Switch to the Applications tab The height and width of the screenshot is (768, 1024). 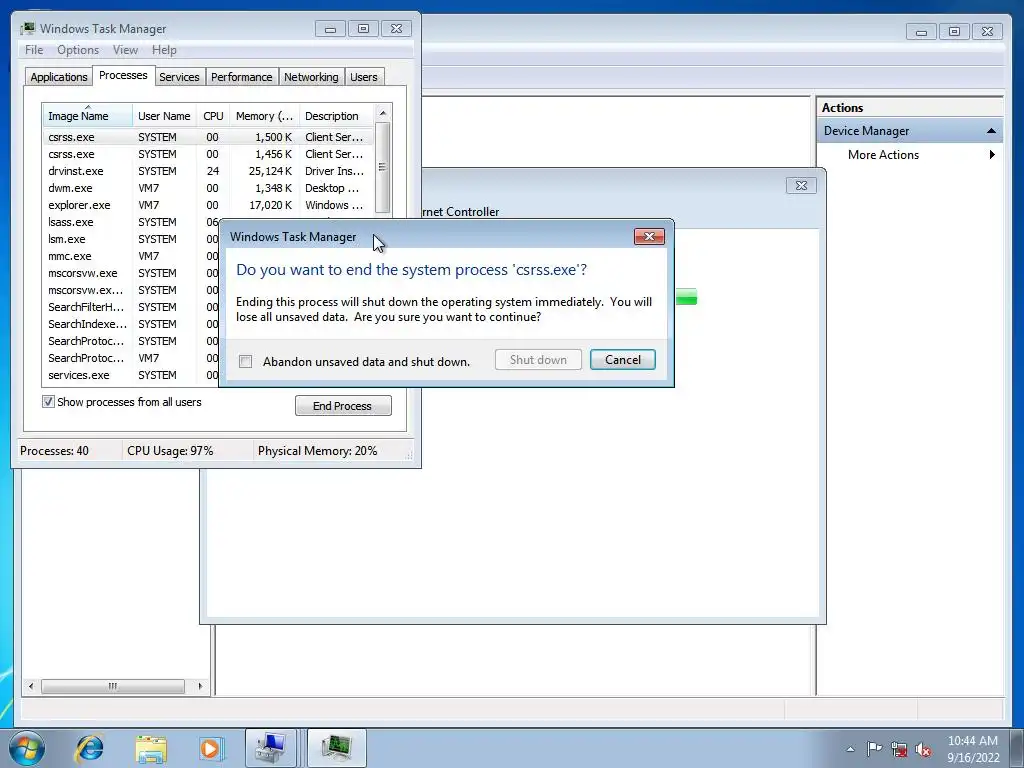pyautogui.click(x=59, y=77)
